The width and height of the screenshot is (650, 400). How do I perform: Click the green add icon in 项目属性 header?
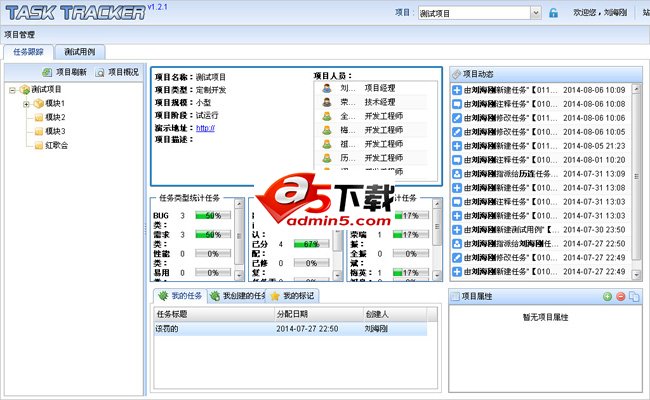(x=607, y=296)
